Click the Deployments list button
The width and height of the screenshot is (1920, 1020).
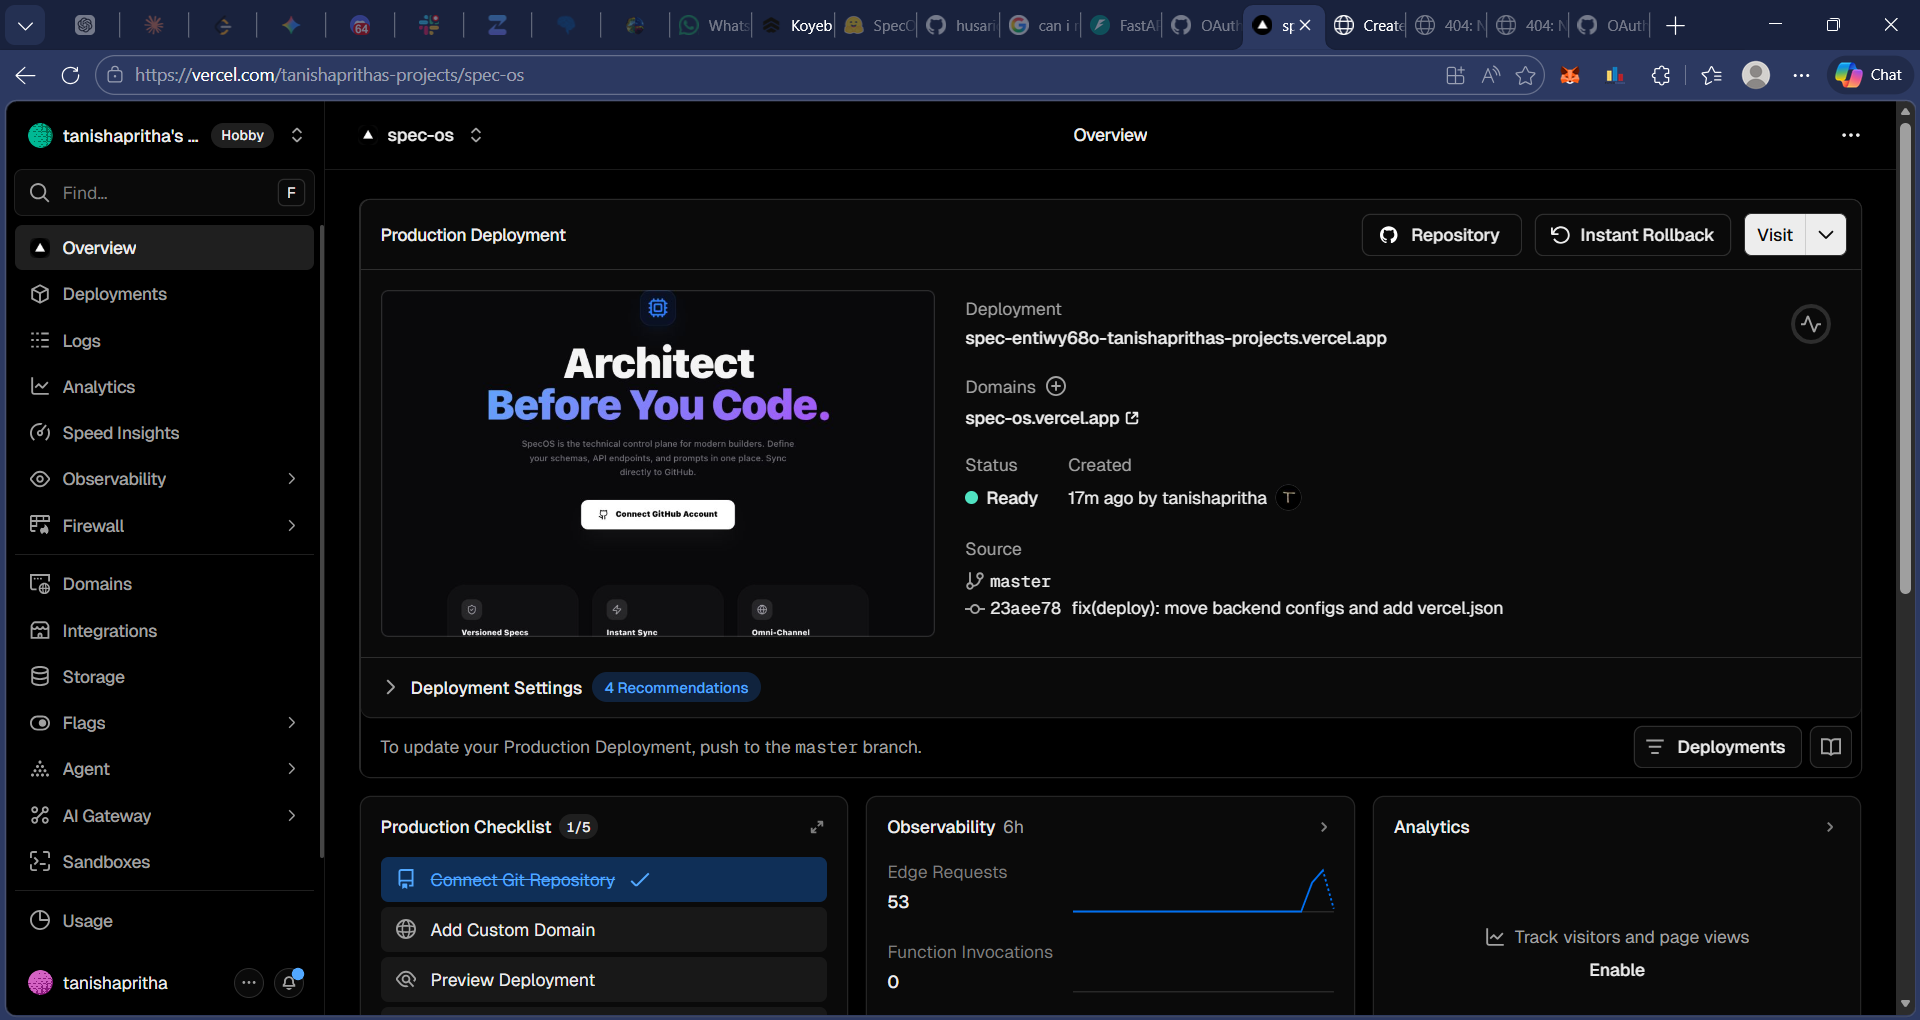point(1717,747)
